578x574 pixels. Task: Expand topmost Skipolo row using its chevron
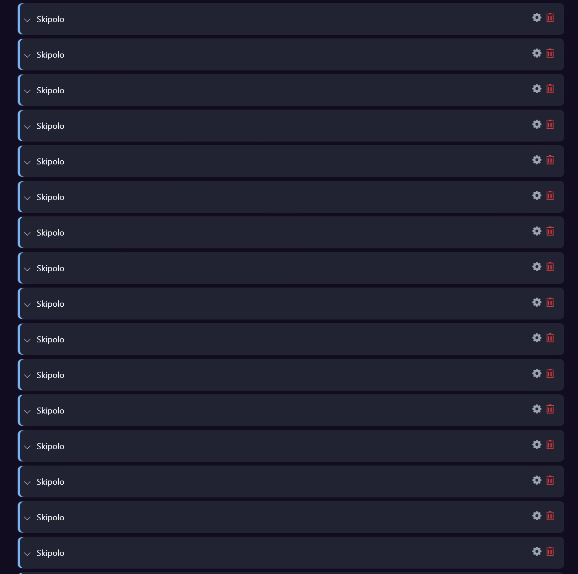[27, 20]
